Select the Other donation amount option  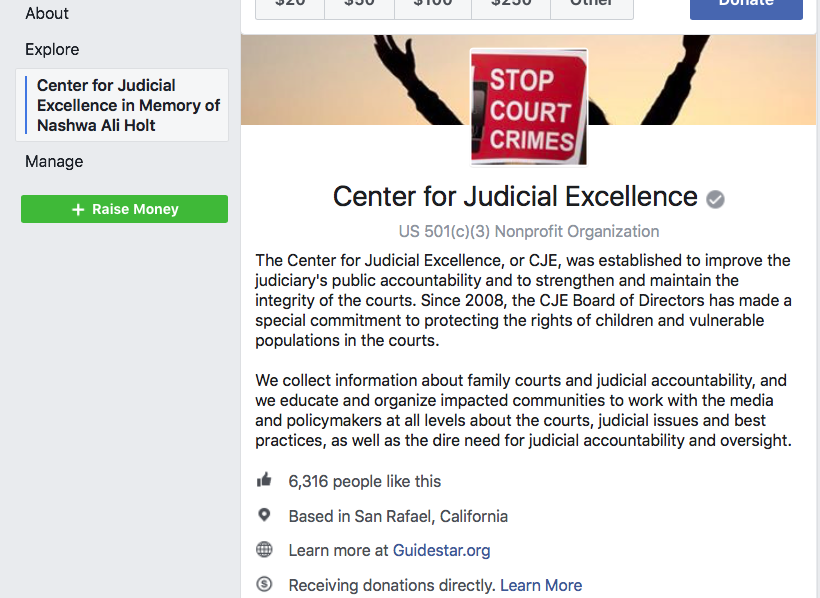591,5
